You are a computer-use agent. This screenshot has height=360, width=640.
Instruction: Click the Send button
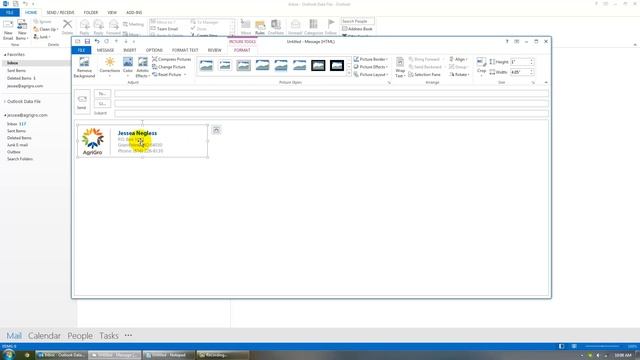(x=82, y=102)
